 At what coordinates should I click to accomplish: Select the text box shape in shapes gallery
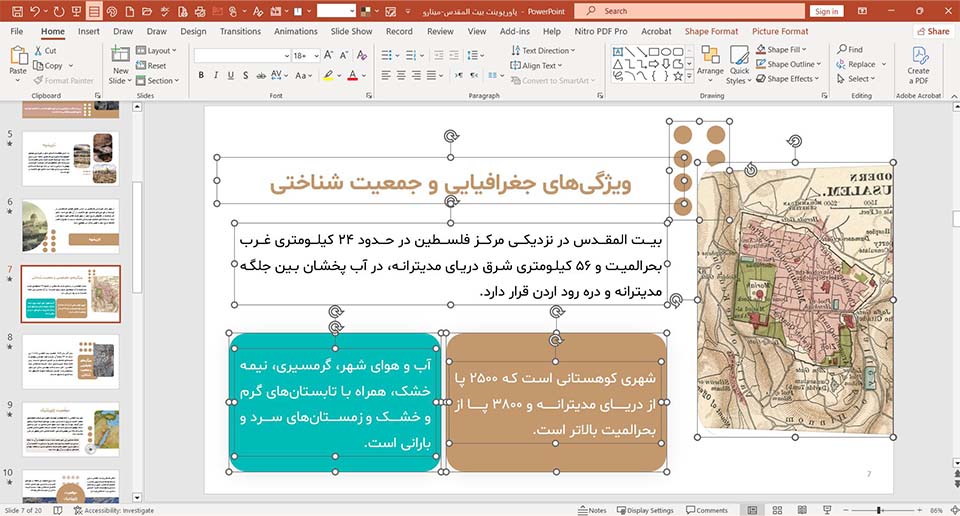point(618,52)
